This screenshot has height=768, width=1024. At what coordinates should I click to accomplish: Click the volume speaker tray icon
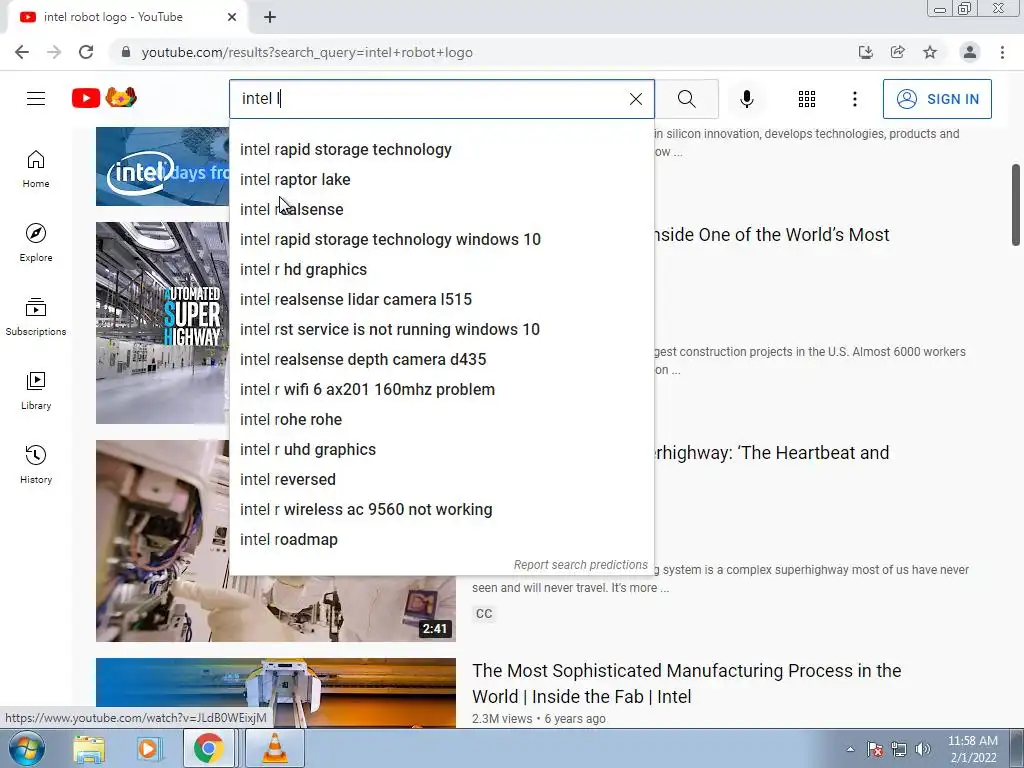(923, 750)
